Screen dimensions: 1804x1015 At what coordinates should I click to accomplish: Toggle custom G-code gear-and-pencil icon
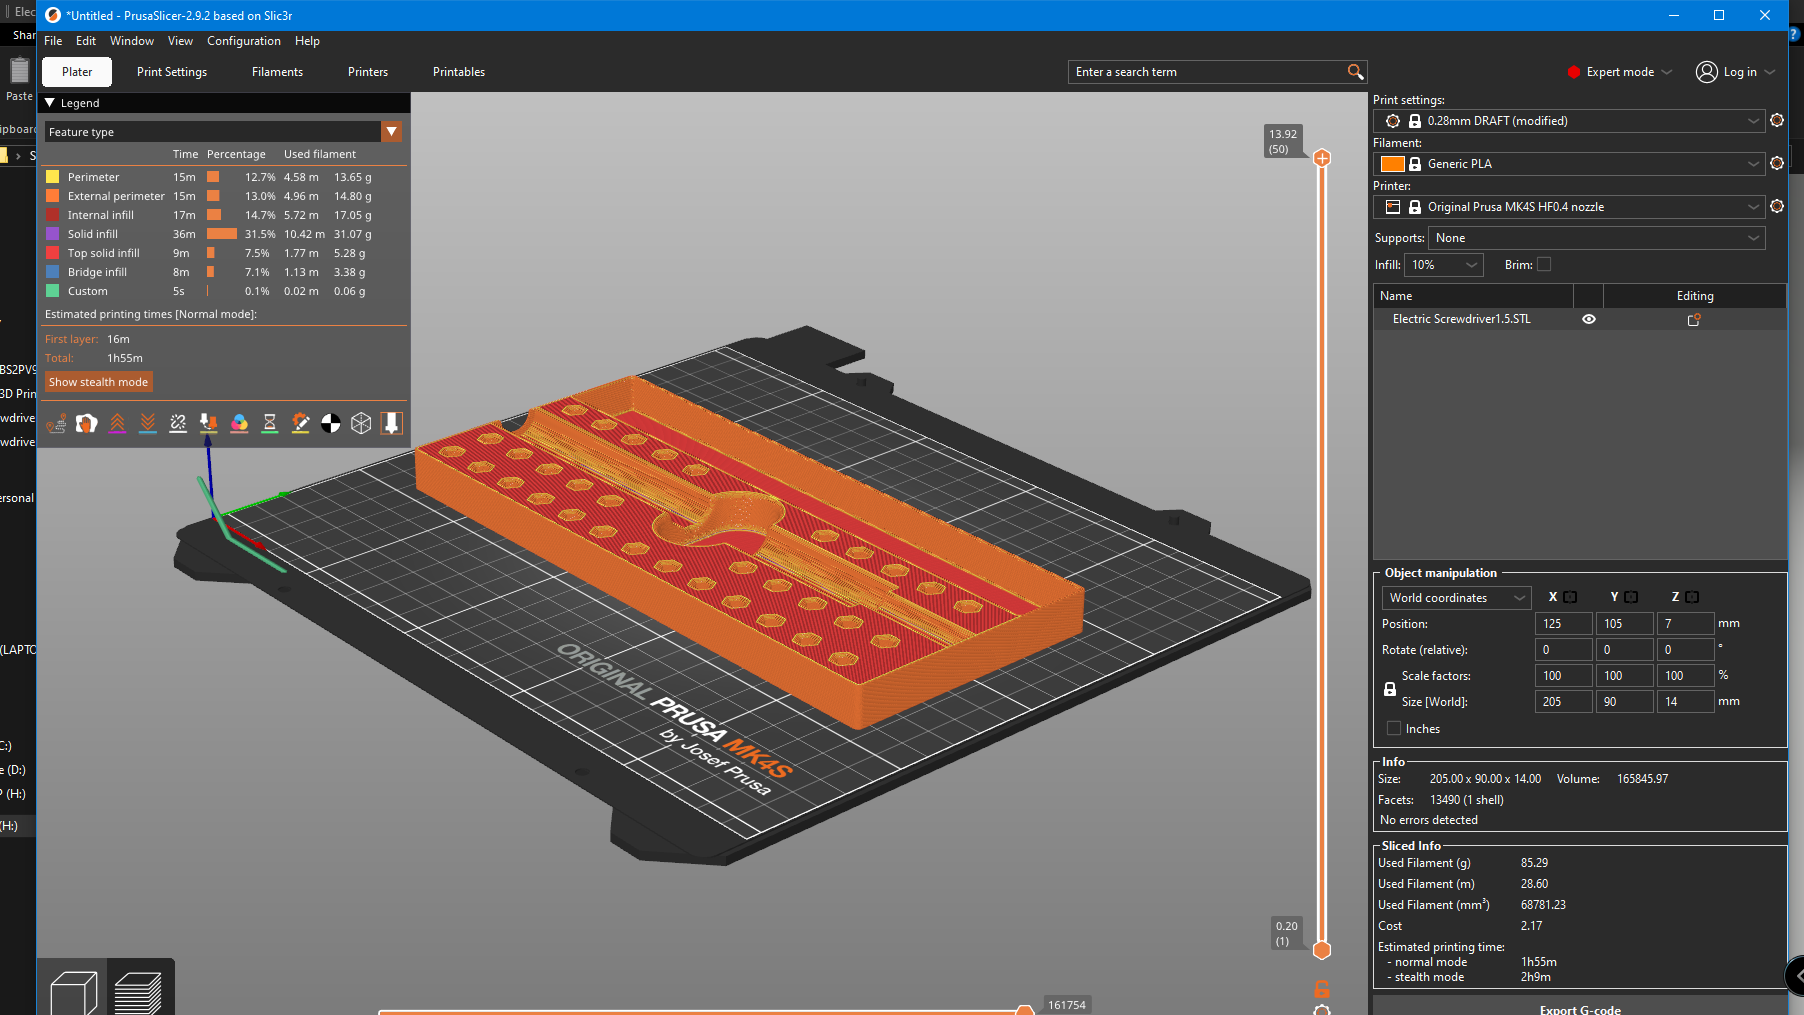coord(300,423)
